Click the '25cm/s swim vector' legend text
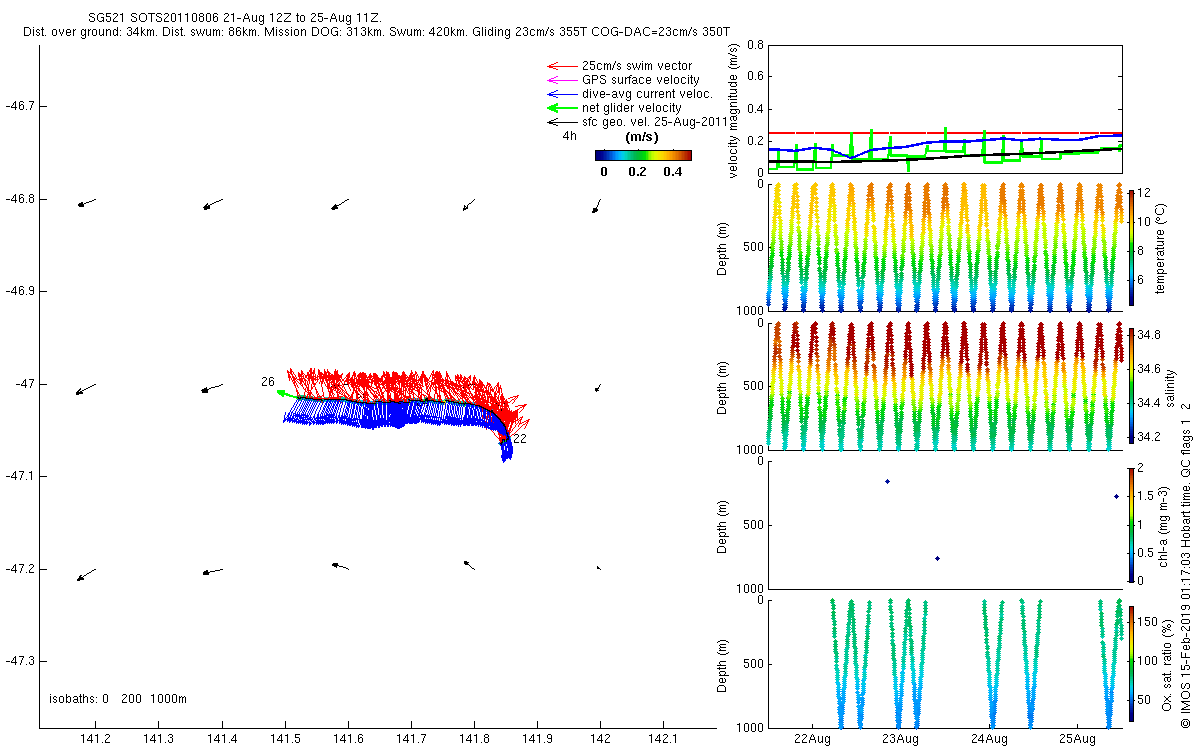Screen dimensions: 1200x750 pyautogui.click(x=637, y=66)
